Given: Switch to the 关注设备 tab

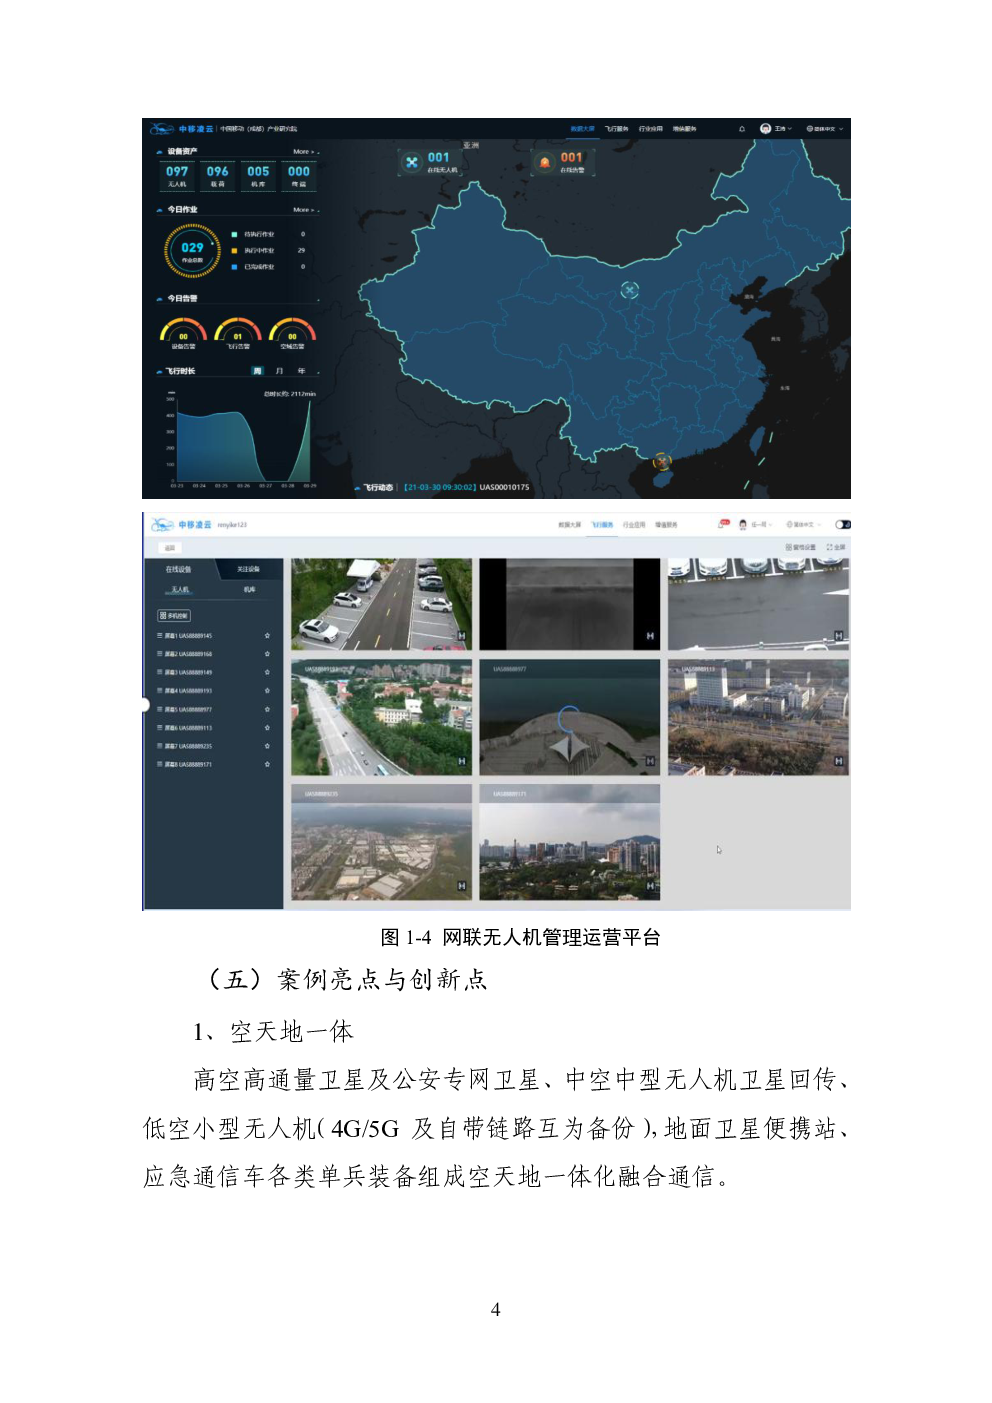Looking at the screenshot, I should coord(248,569).
